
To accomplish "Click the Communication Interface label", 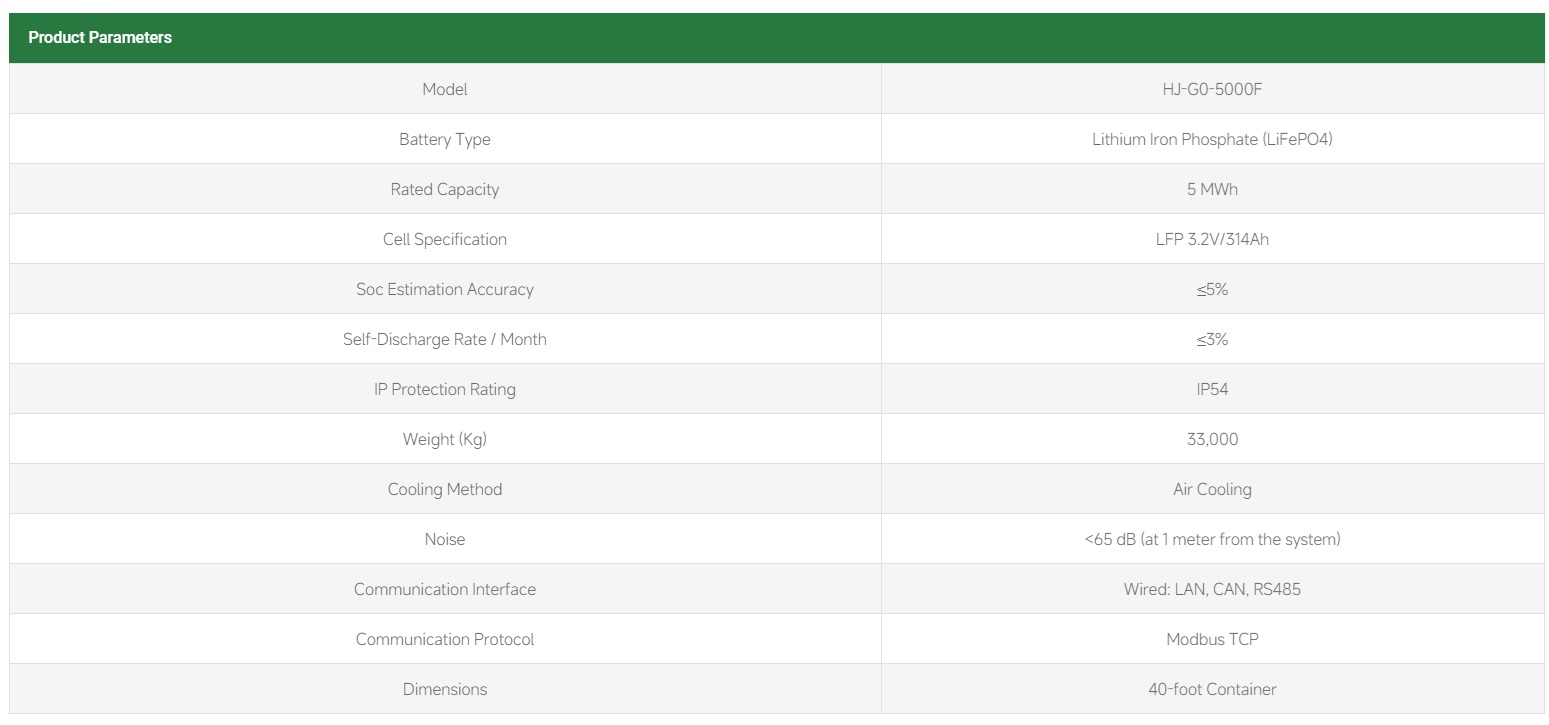I will pyautogui.click(x=445, y=589).
